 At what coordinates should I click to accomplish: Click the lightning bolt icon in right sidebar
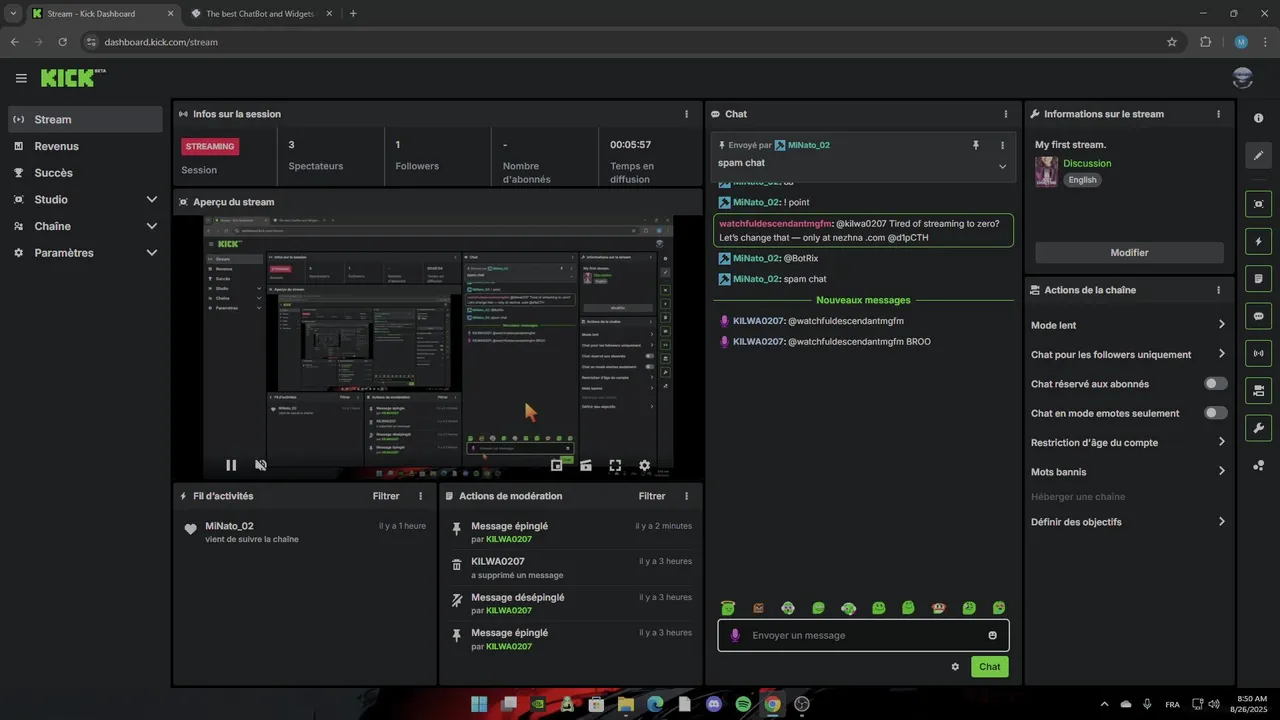point(1258,241)
